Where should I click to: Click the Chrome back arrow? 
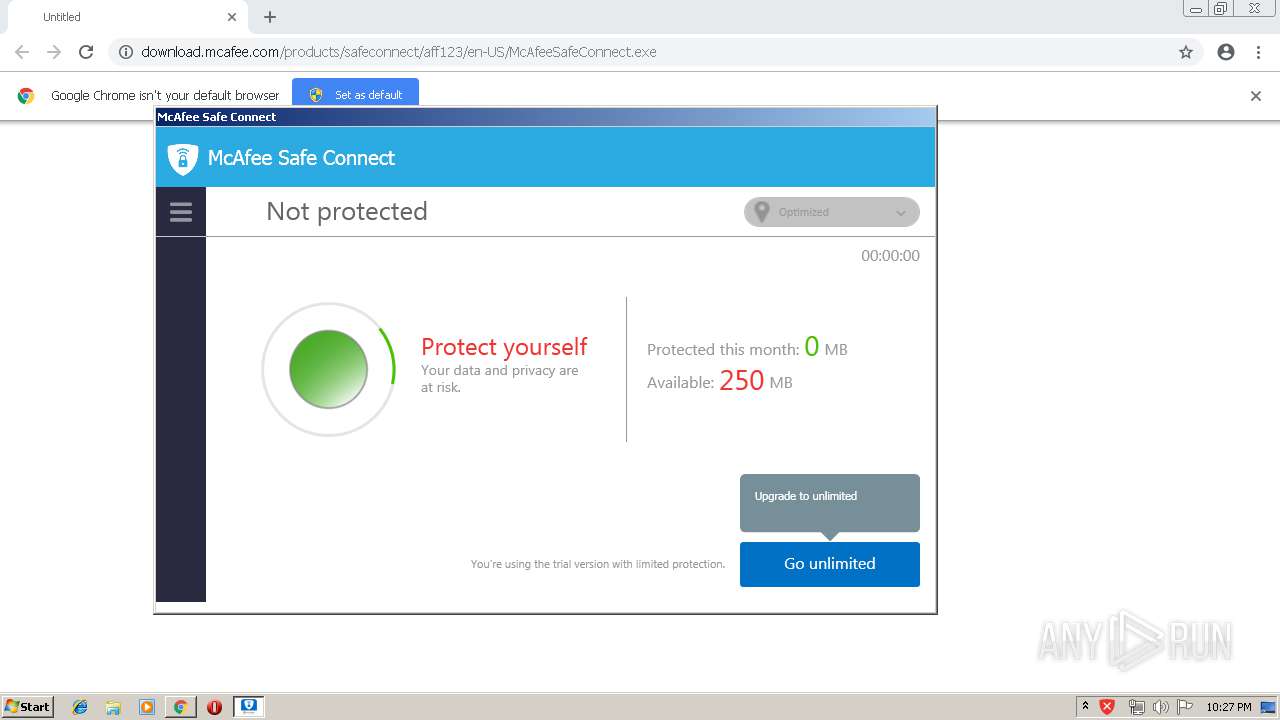pos(22,52)
